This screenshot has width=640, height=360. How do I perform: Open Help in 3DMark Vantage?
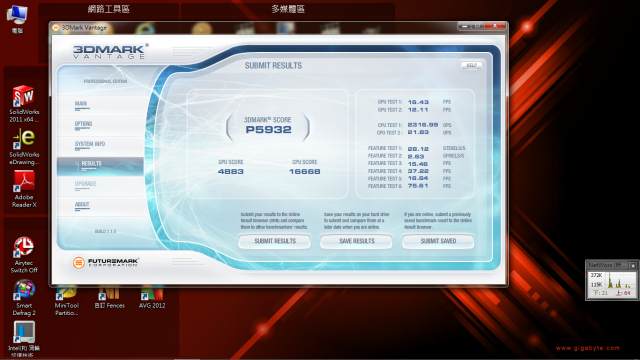pos(471,65)
